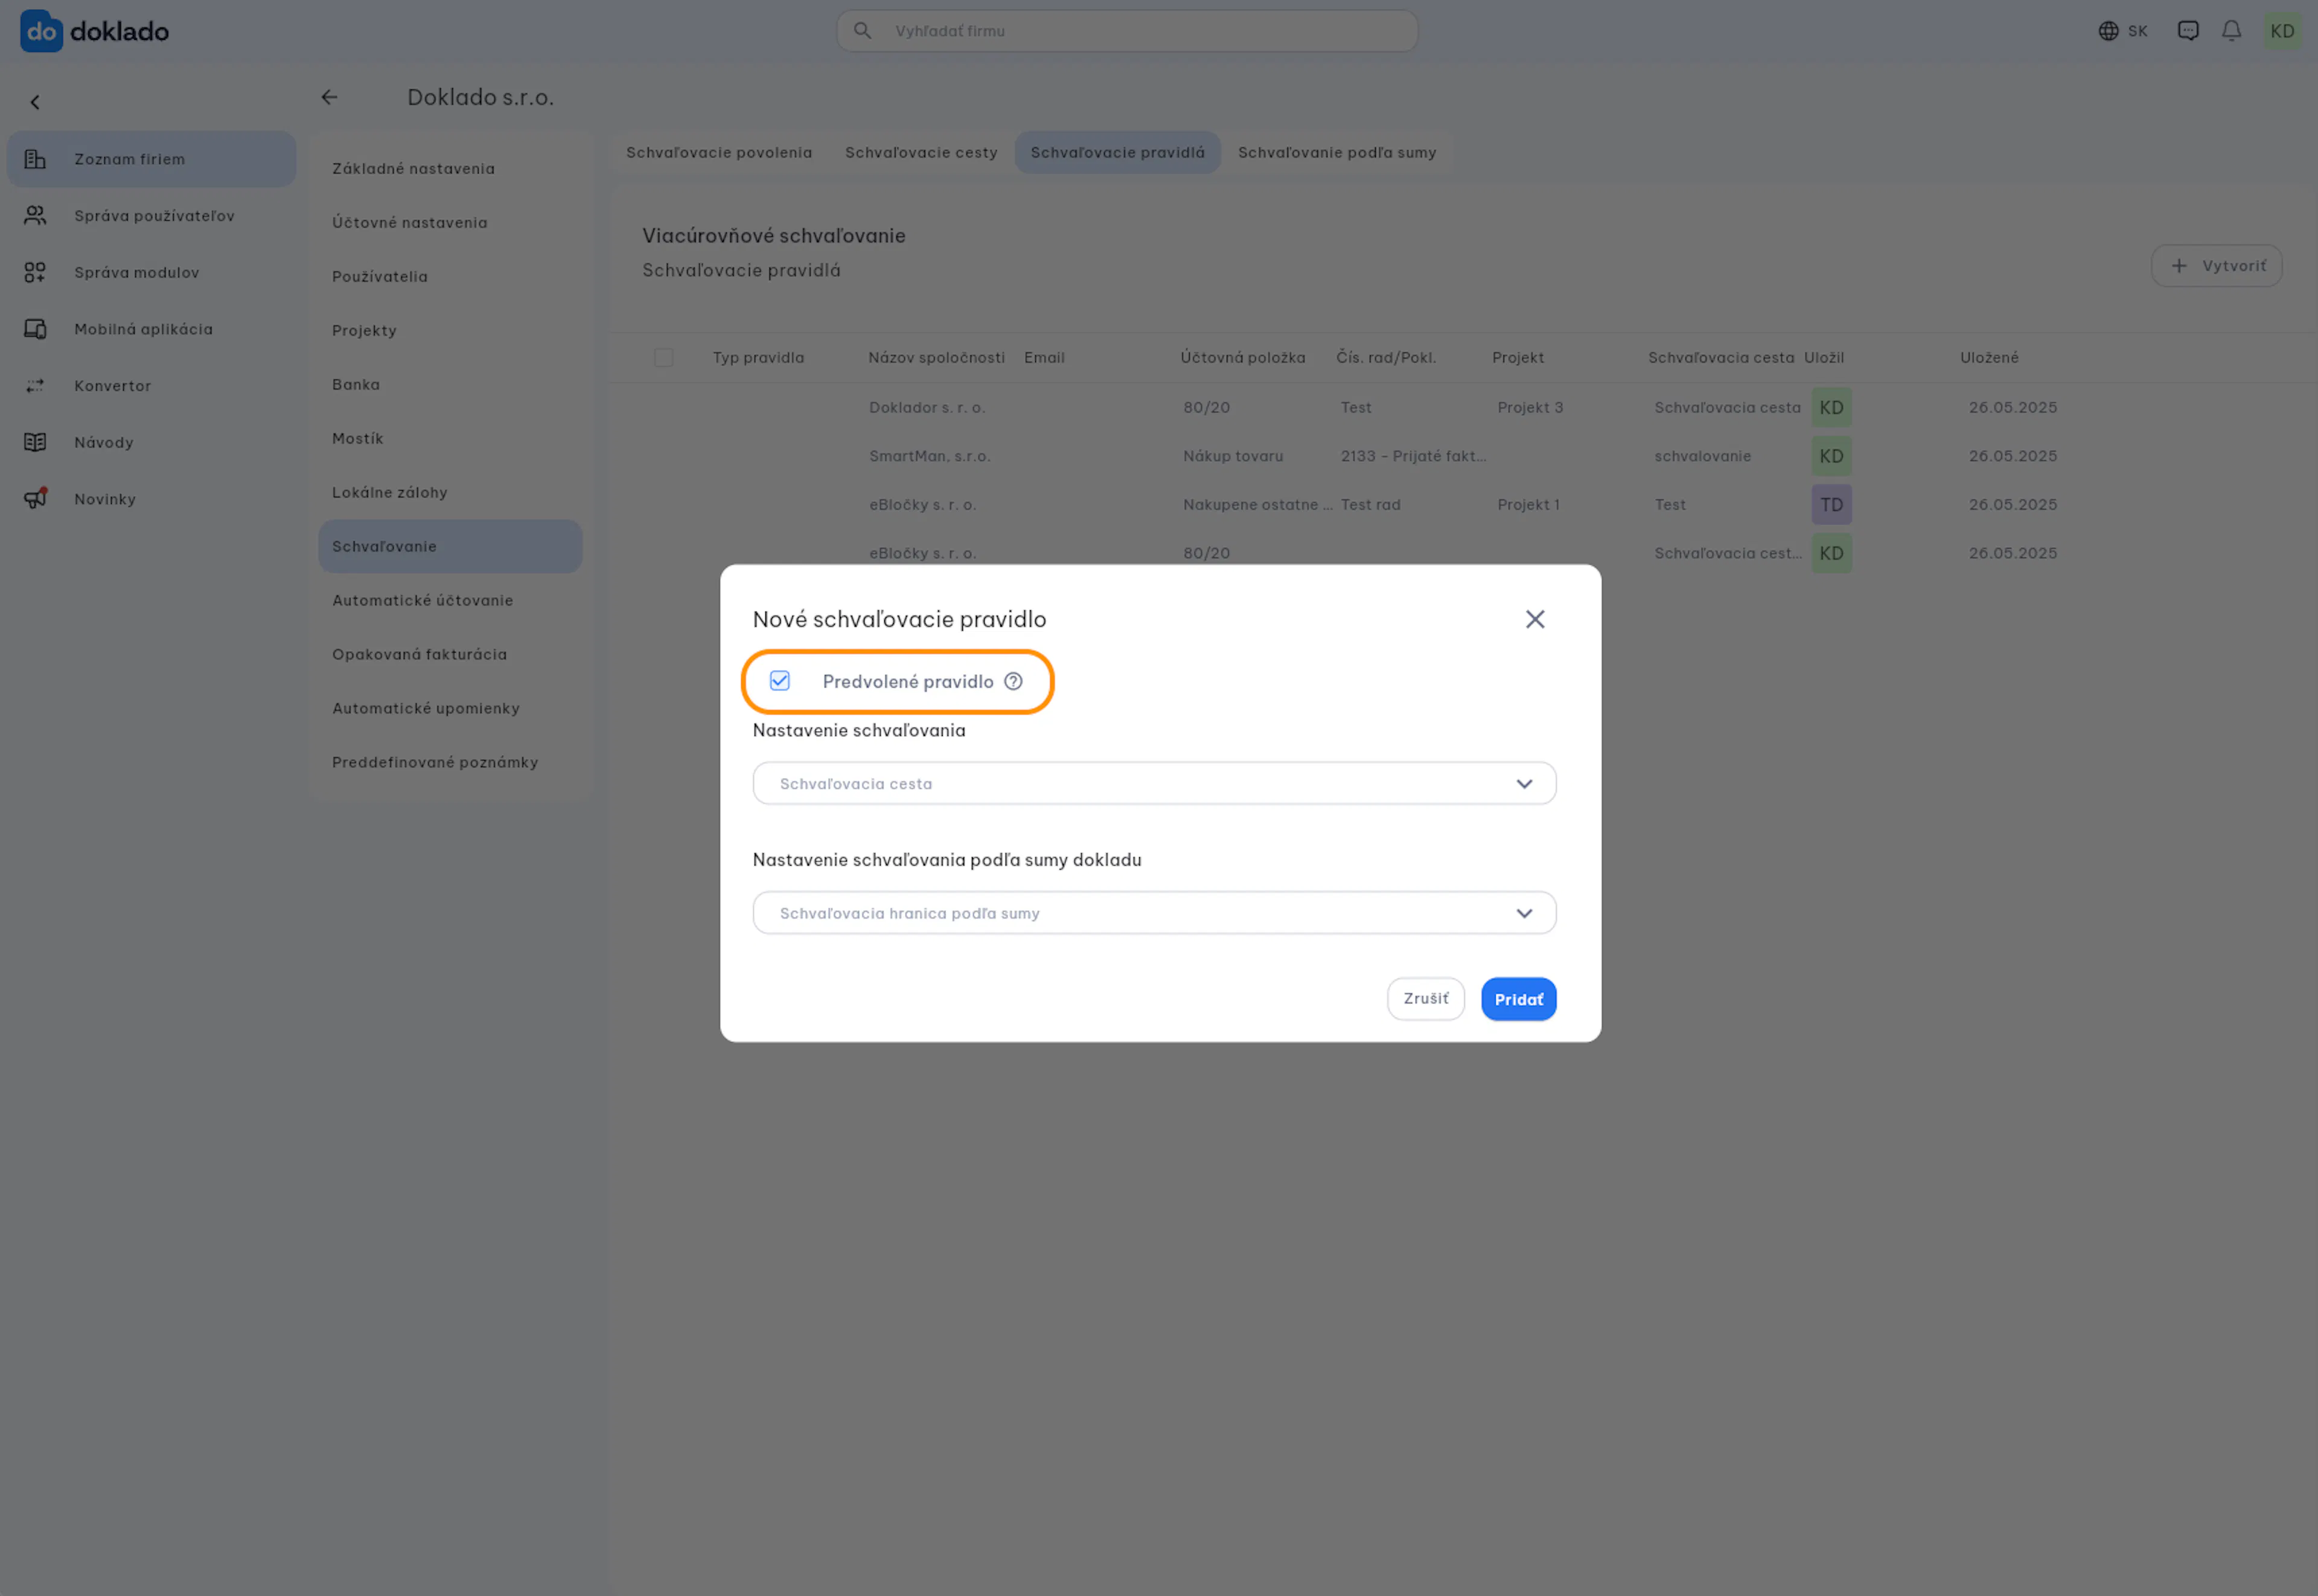
Task: Select the Schvaľovanie section
Action: click(450, 547)
